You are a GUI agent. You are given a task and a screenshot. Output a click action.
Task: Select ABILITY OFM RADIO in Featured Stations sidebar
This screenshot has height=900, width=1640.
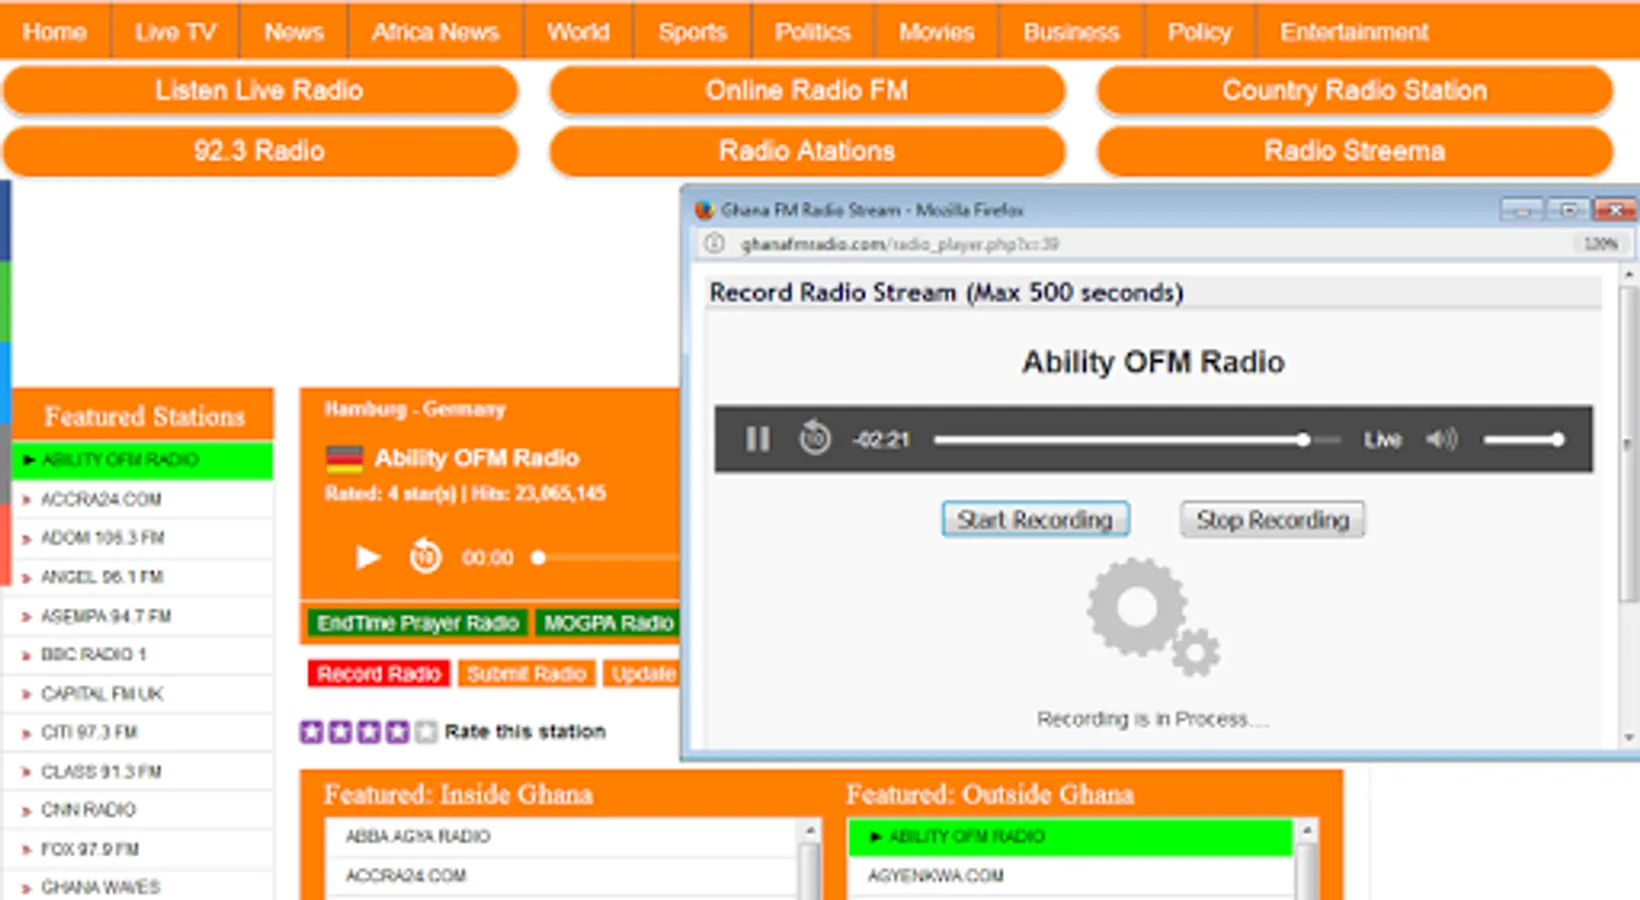(x=142, y=460)
